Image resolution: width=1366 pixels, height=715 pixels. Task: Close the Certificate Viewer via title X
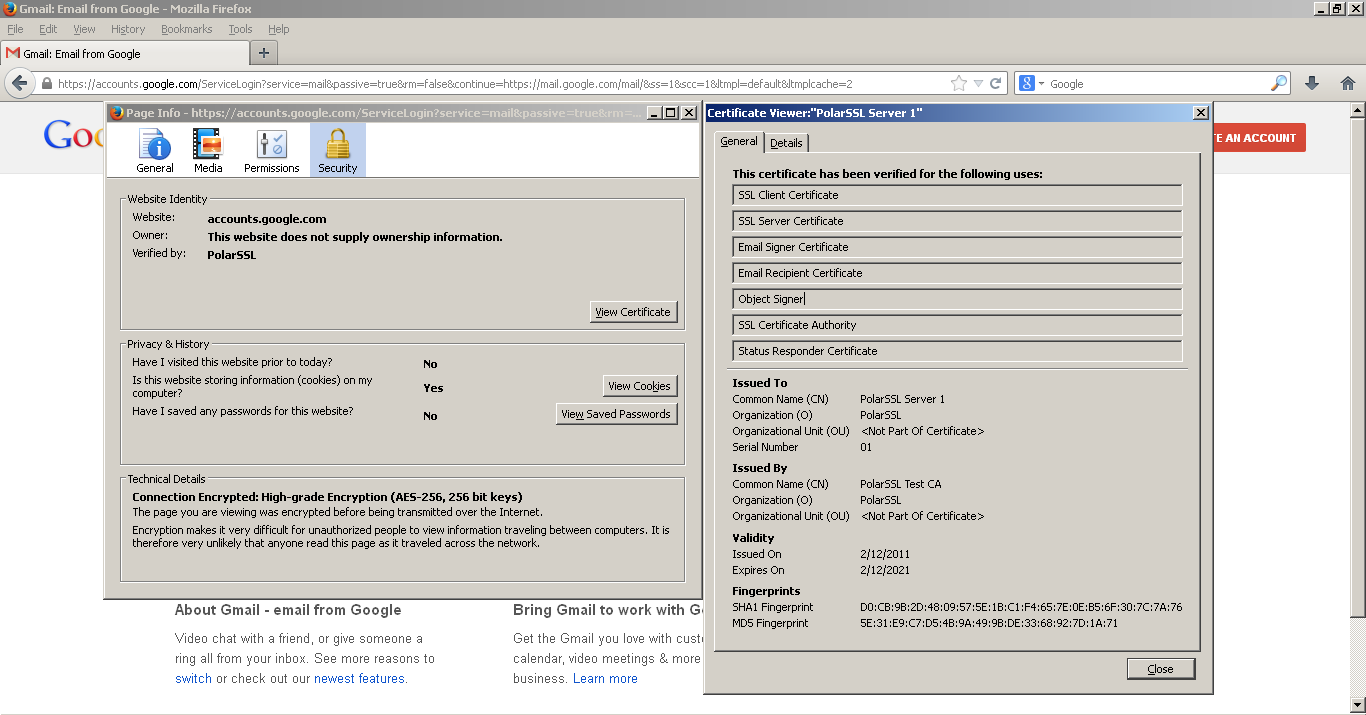click(1201, 113)
